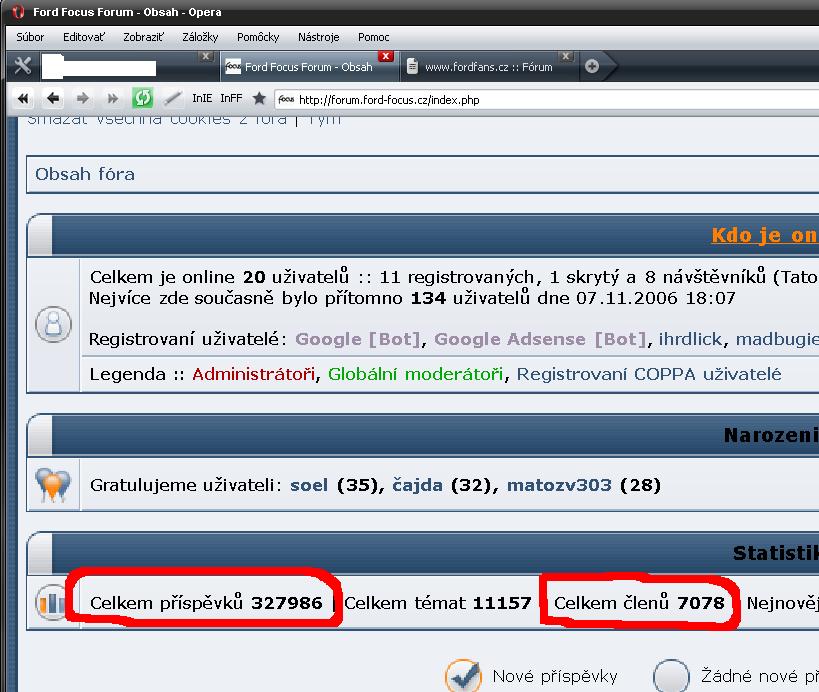Click the fast forward navigation button
The image size is (819, 692).
coord(113,98)
